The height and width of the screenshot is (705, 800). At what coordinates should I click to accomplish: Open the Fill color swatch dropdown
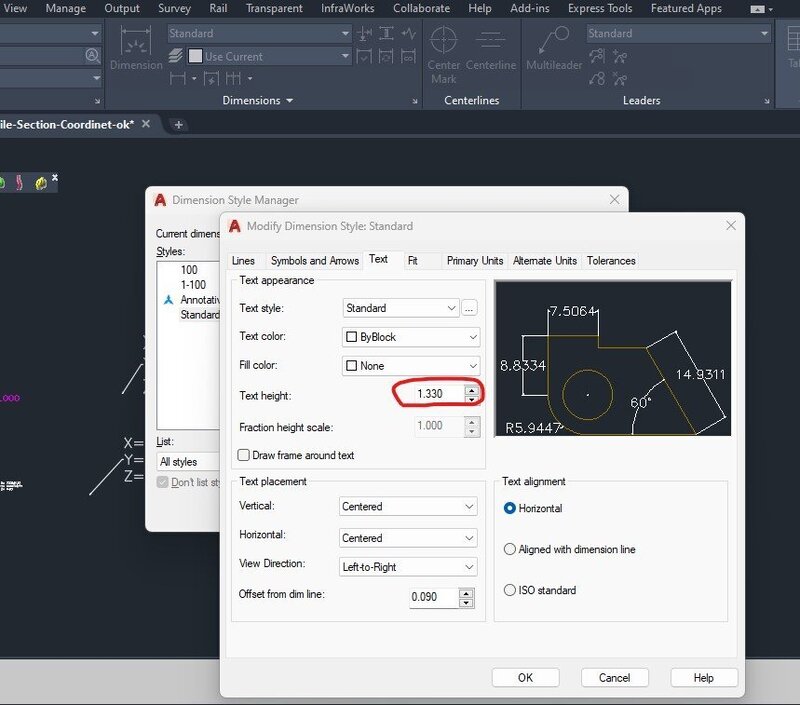410,366
